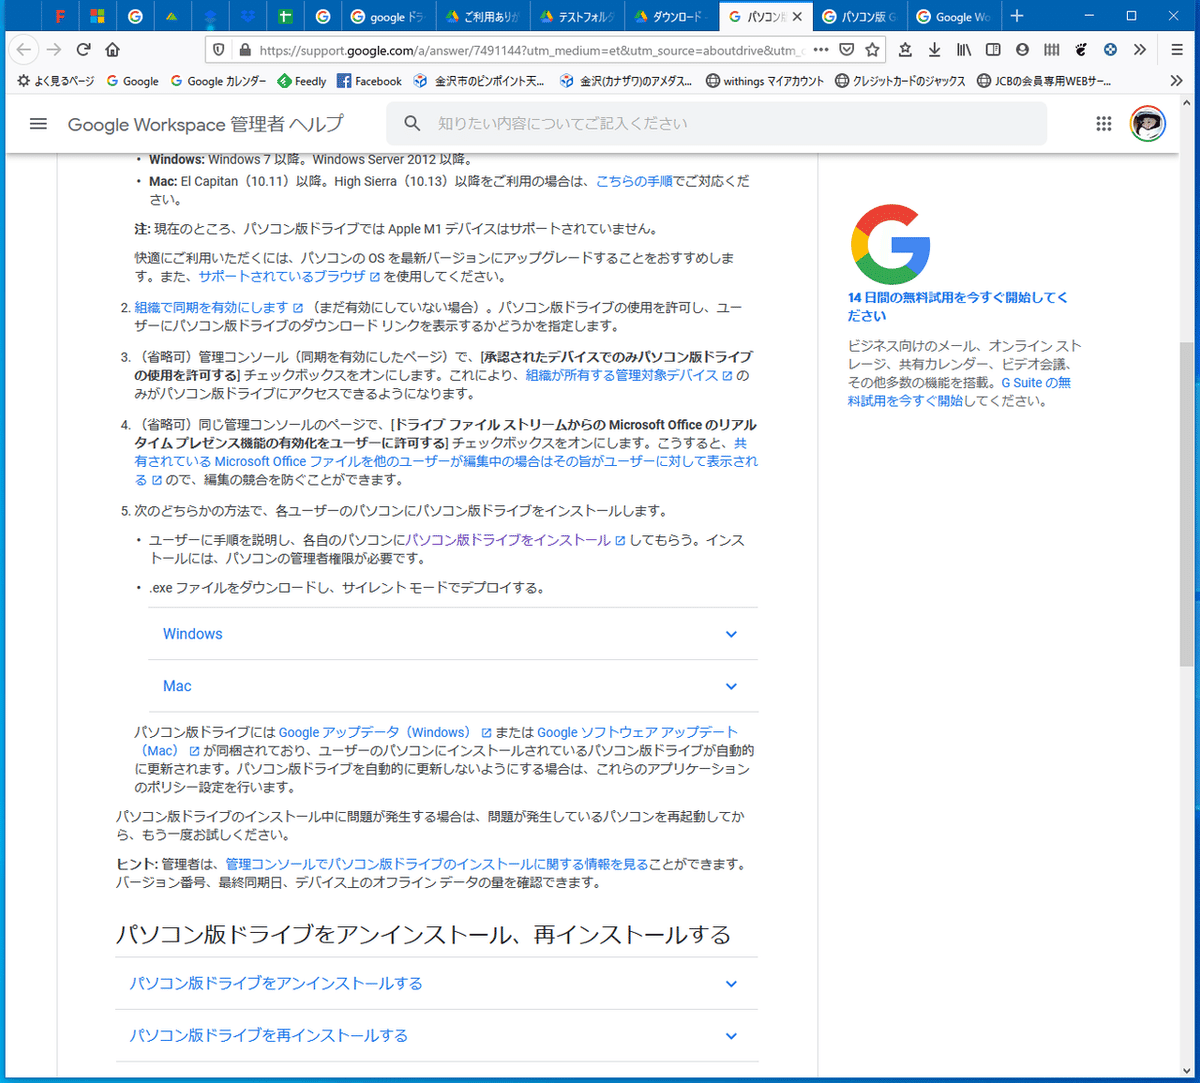Image resolution: width=1200 pixels, height=1083 pixels.
Task: Open the Downloads icon in the toolbar
Action: pyautogui.click(x=934, y=50)
